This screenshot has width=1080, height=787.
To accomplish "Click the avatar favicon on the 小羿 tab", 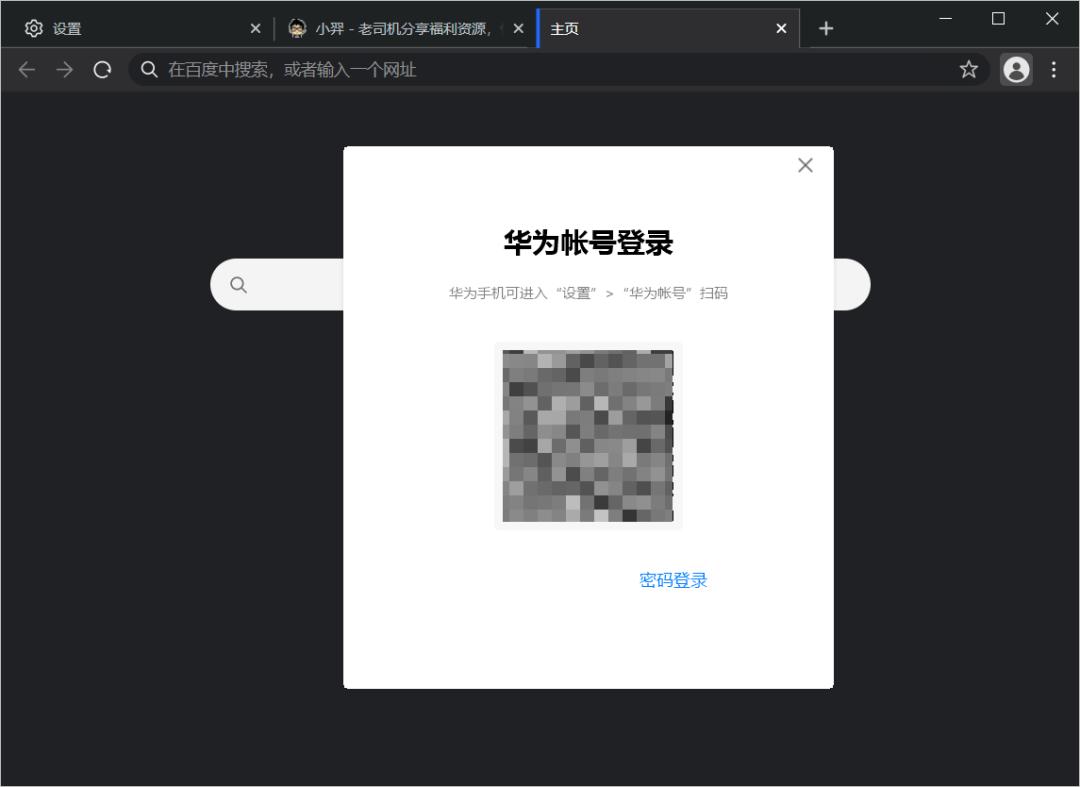I will coord(298,28).
